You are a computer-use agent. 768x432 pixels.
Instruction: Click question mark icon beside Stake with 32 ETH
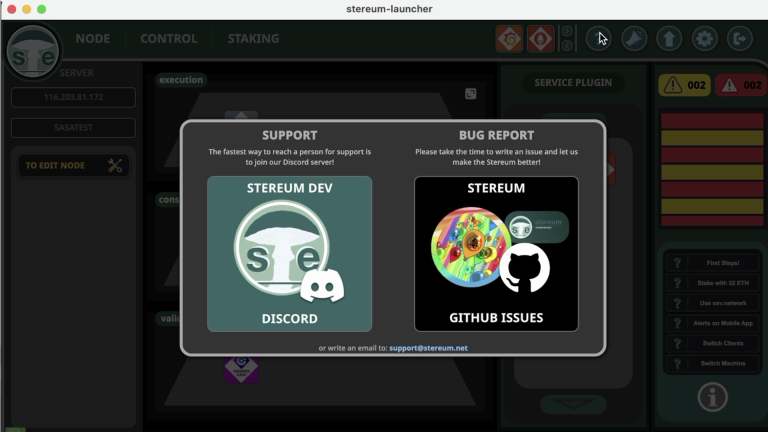click(677, 283)
